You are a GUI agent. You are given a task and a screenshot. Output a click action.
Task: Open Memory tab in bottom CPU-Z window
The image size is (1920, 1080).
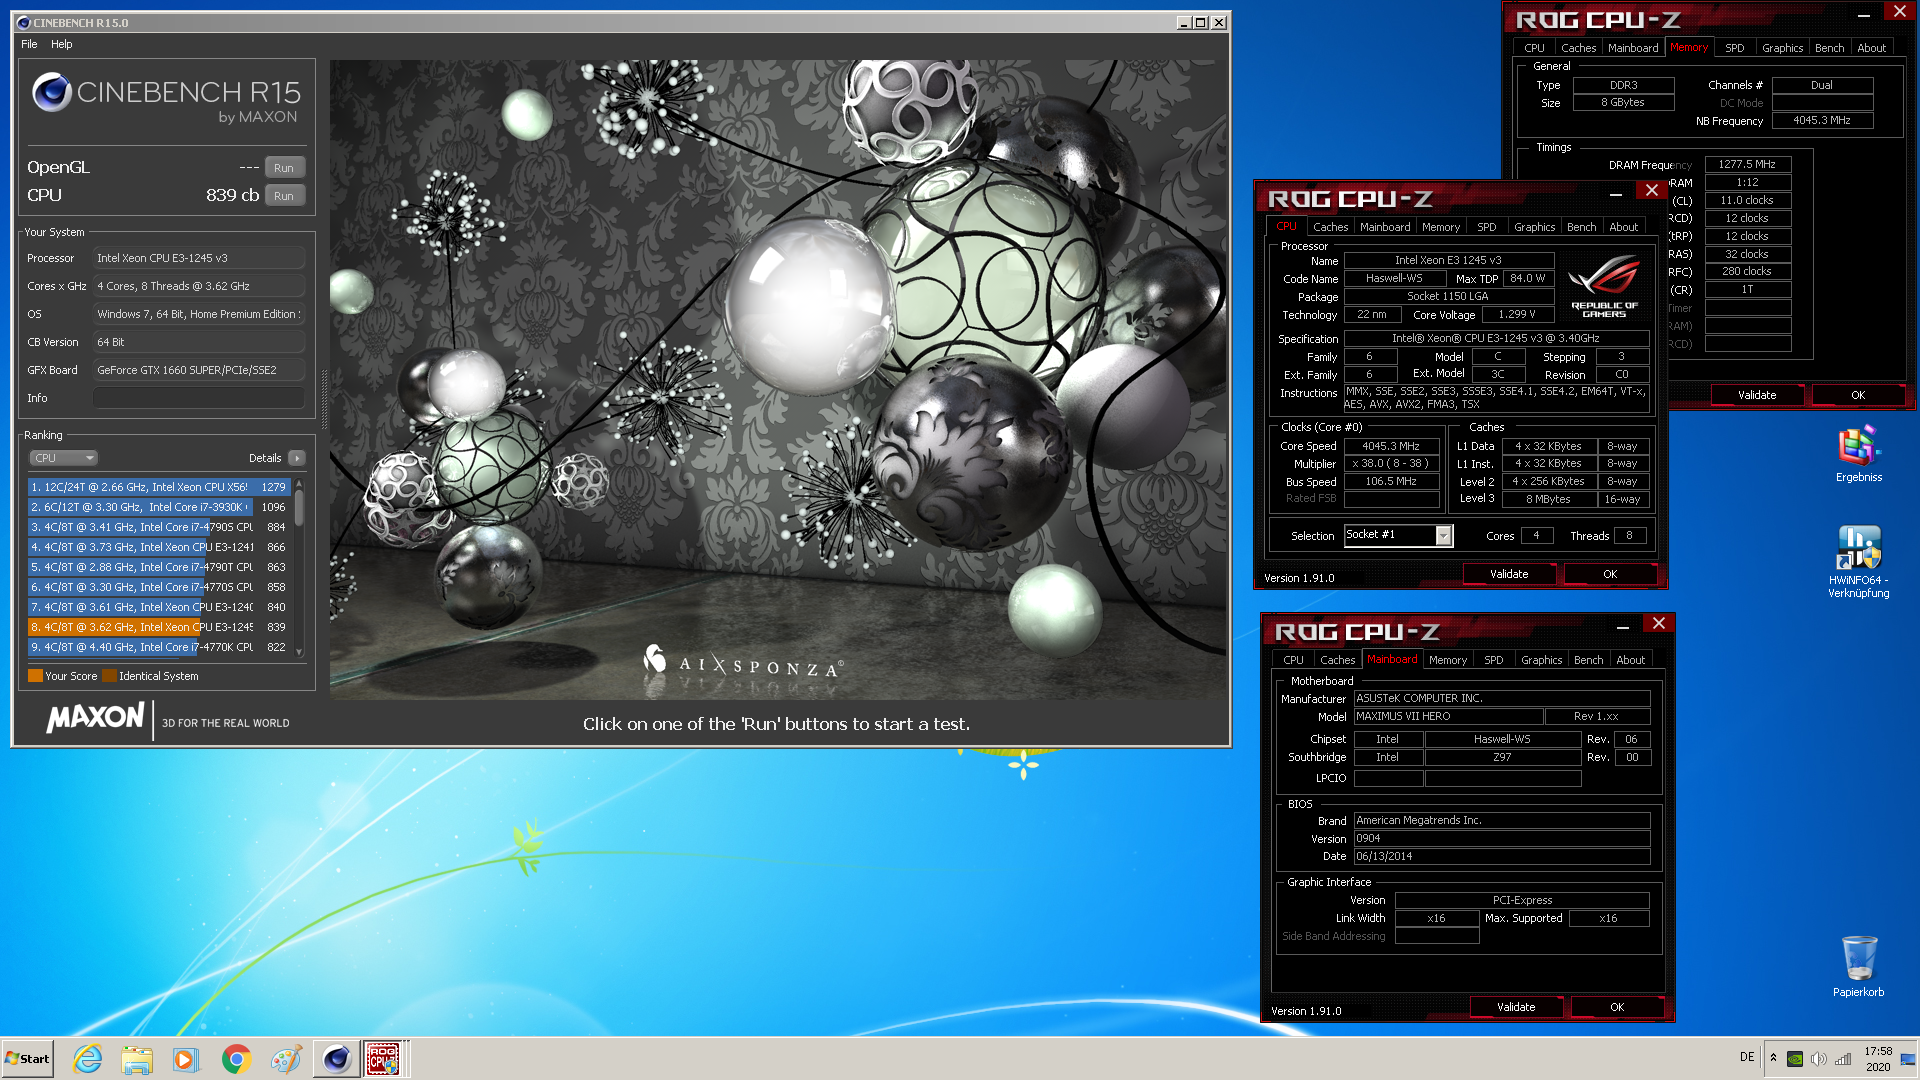[1447, 660]
